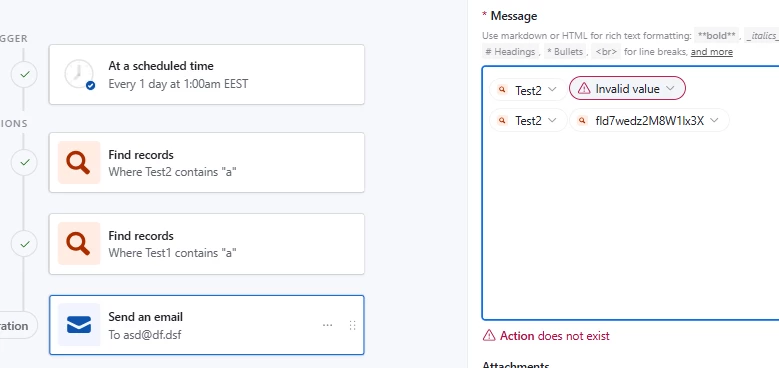This screenshot has height=368, width=779.
Task: Select the Send an email action card
Action: (207, 325)
